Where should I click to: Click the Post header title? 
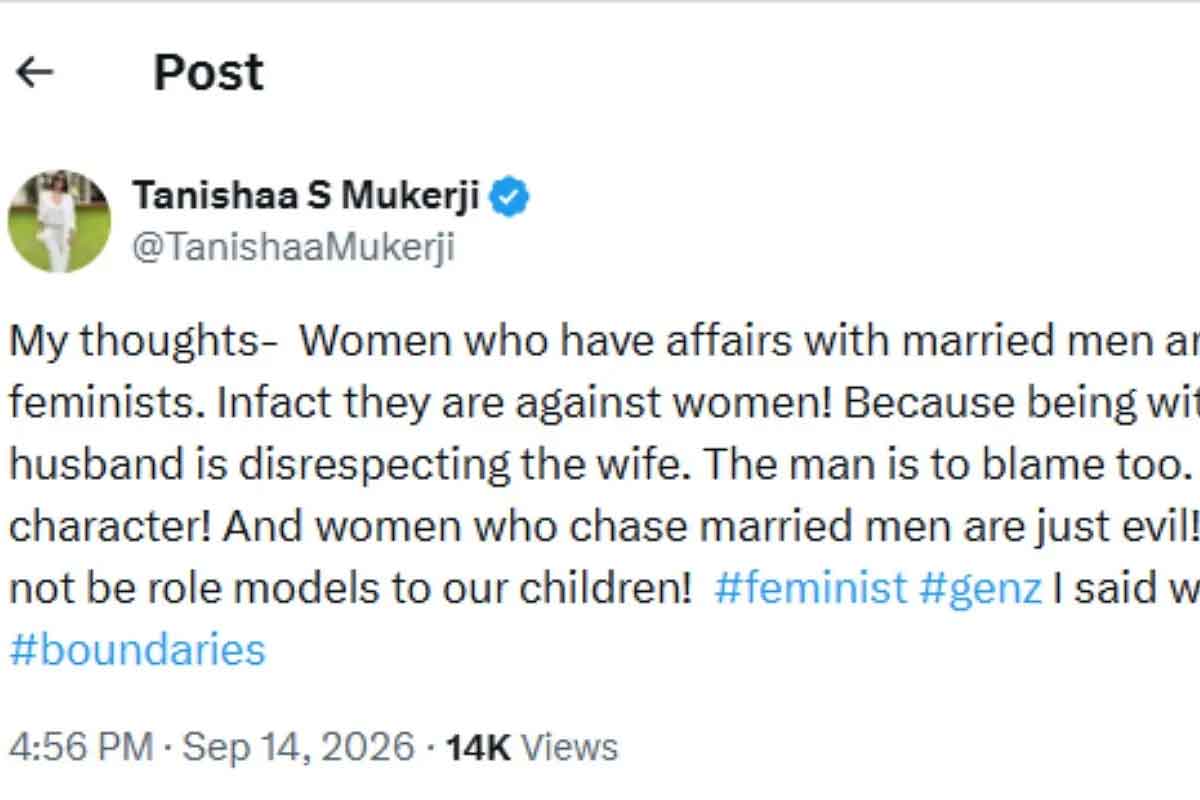(208, 73)
